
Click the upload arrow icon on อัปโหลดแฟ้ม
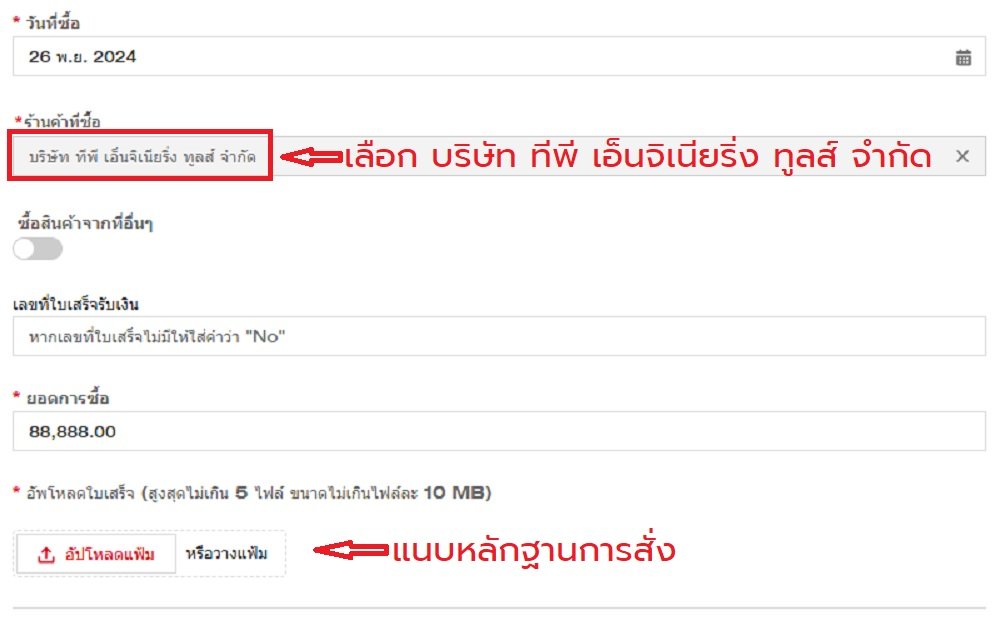tap(46, 555)
